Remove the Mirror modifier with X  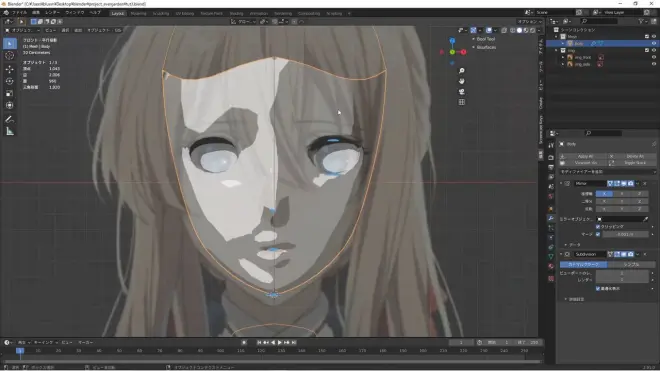(x=645, y=184)
